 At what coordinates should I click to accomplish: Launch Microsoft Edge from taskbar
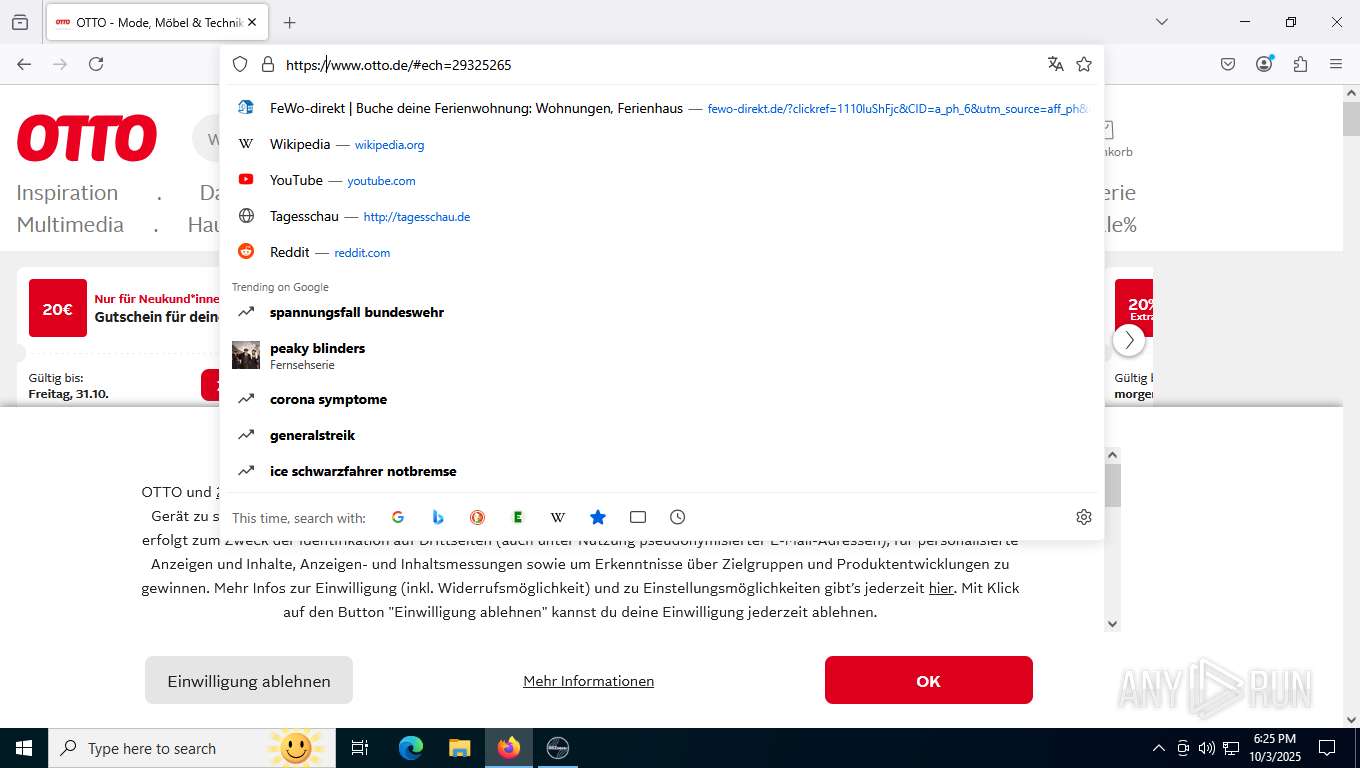(411, 748)
